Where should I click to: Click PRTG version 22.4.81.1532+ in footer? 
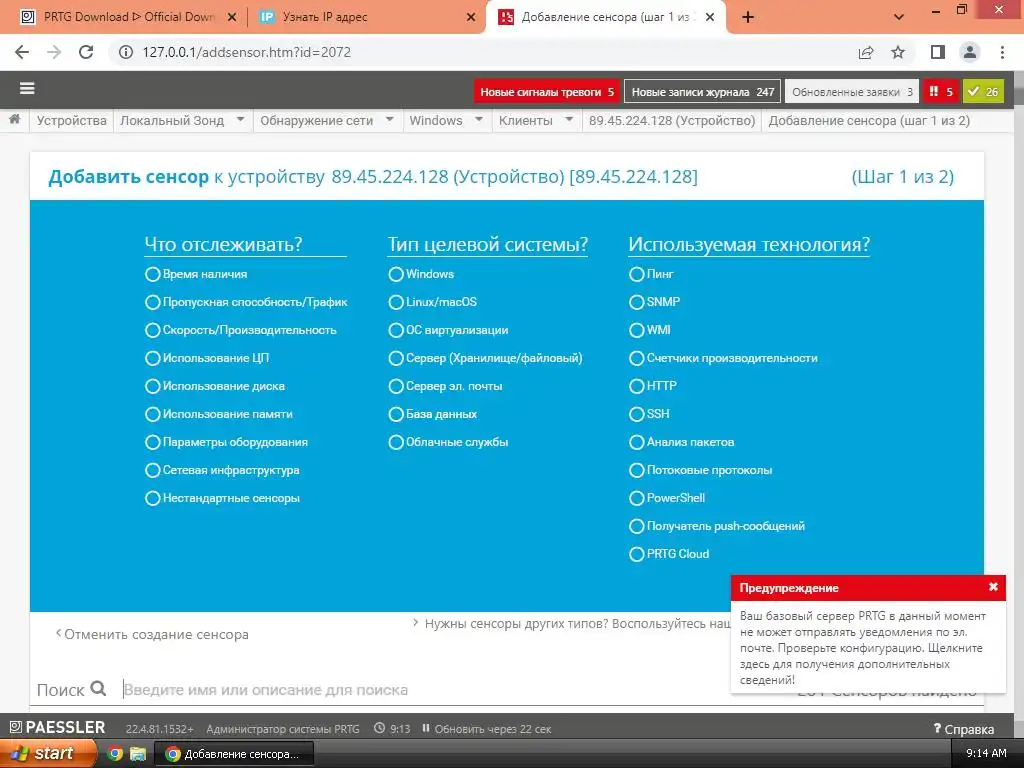pos(159,729)
